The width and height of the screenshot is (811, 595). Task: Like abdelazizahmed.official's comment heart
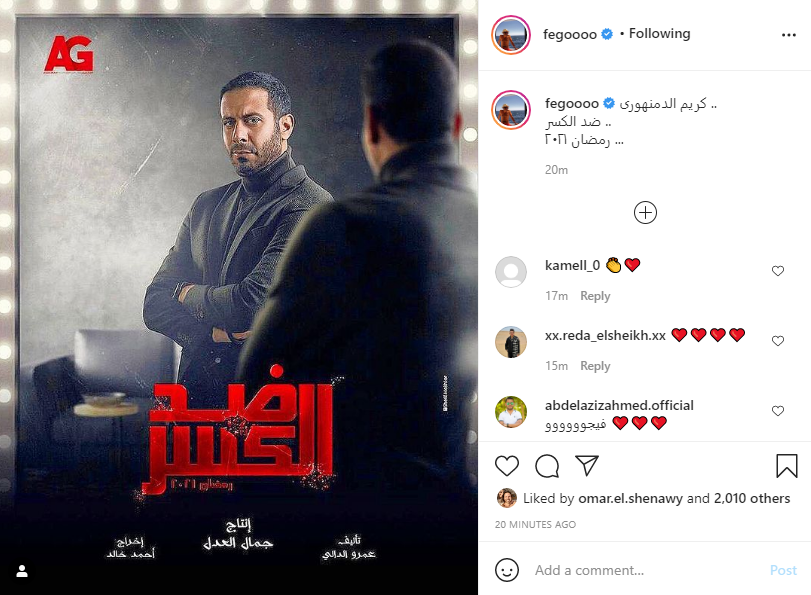click(778, 410)
